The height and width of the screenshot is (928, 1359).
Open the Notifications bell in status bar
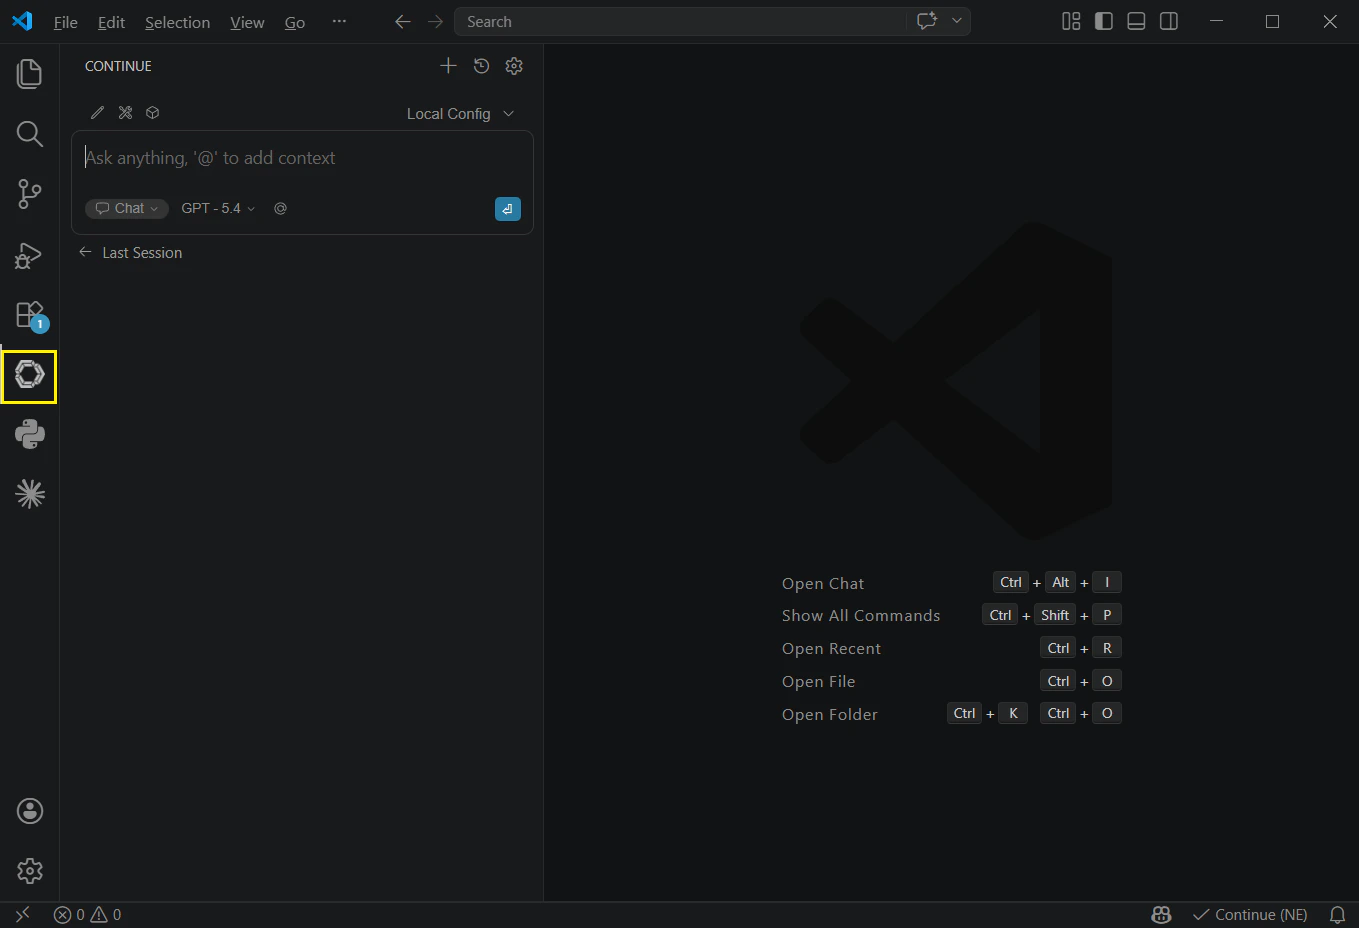point(1337,914)
